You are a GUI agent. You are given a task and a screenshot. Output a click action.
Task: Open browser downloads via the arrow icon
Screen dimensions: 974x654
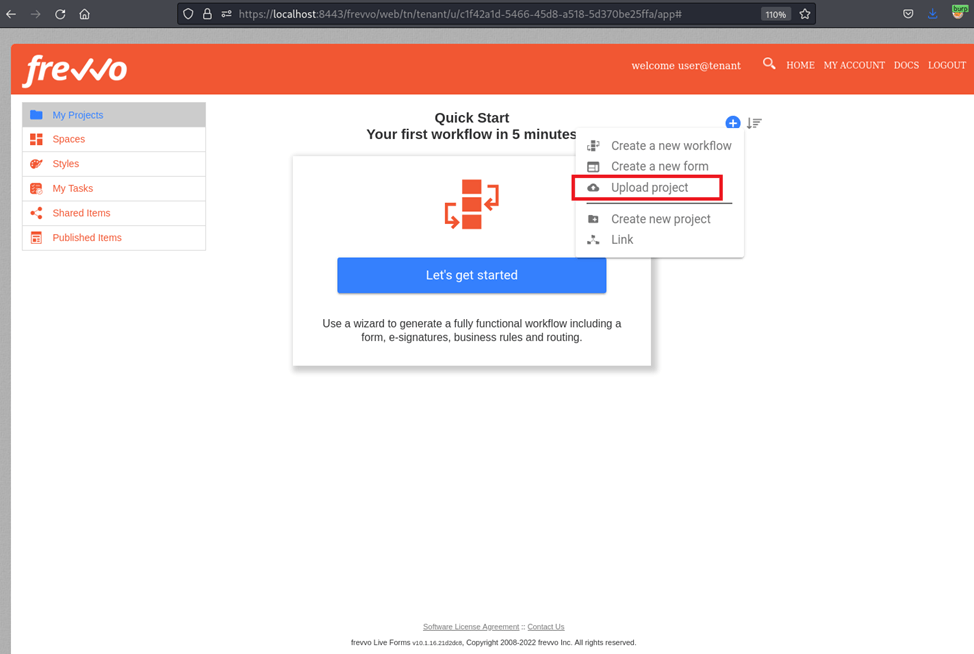(x=932, y=14)
